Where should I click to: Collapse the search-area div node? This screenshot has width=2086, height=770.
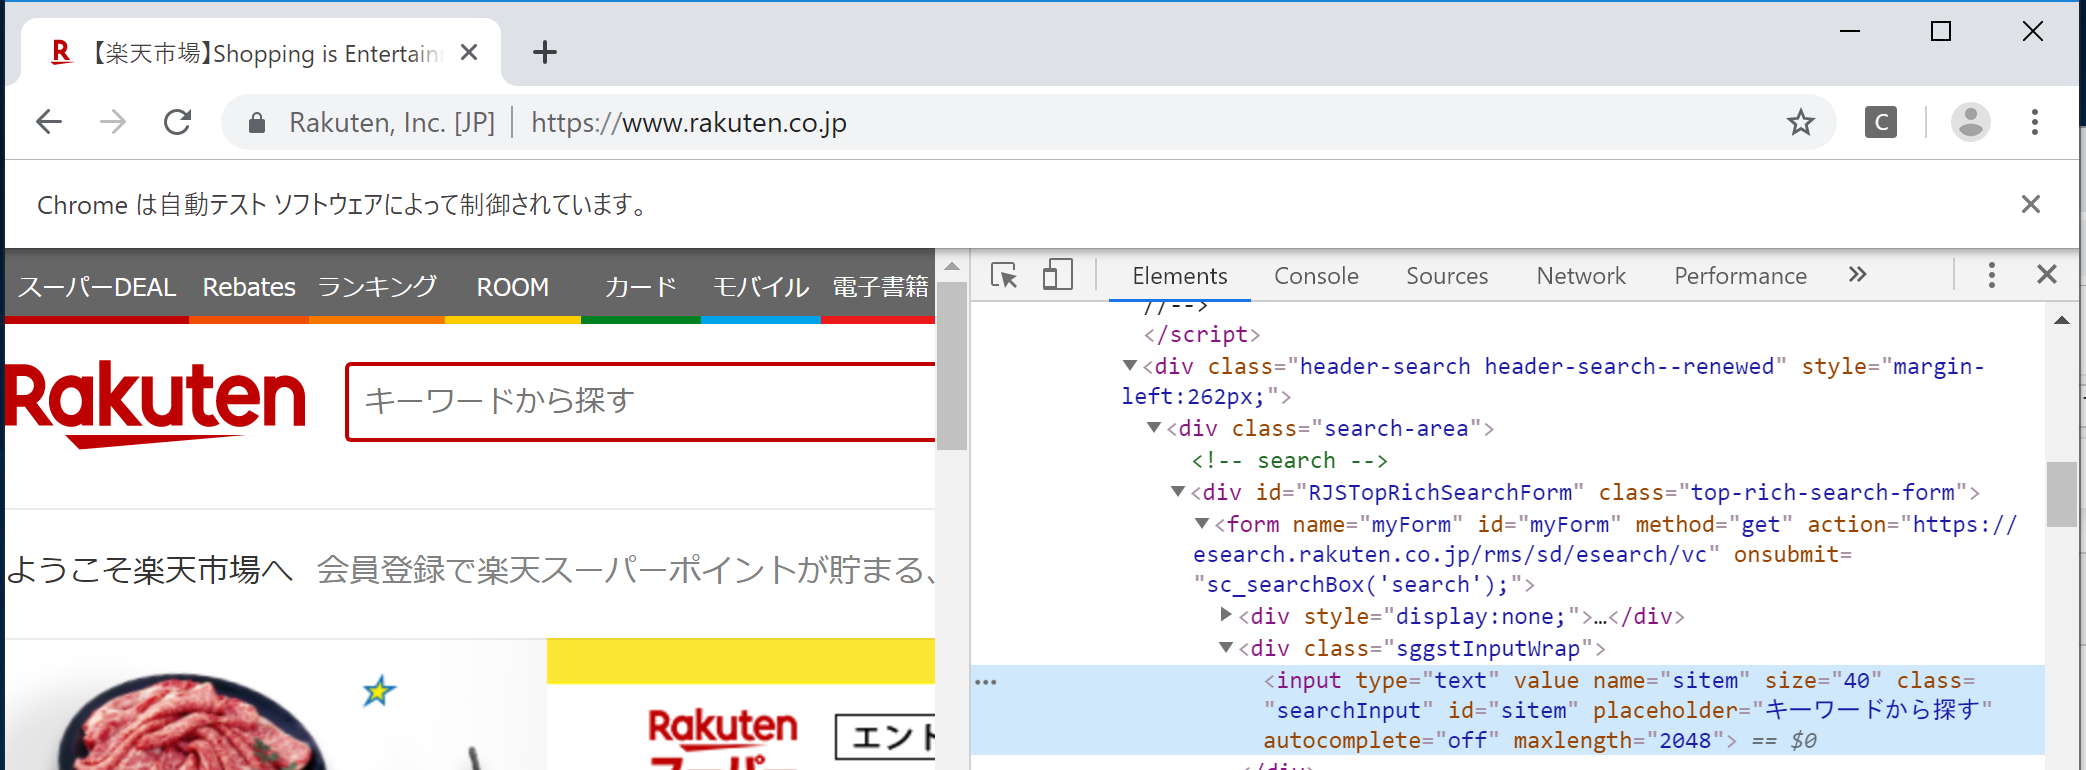[1154, 428]
